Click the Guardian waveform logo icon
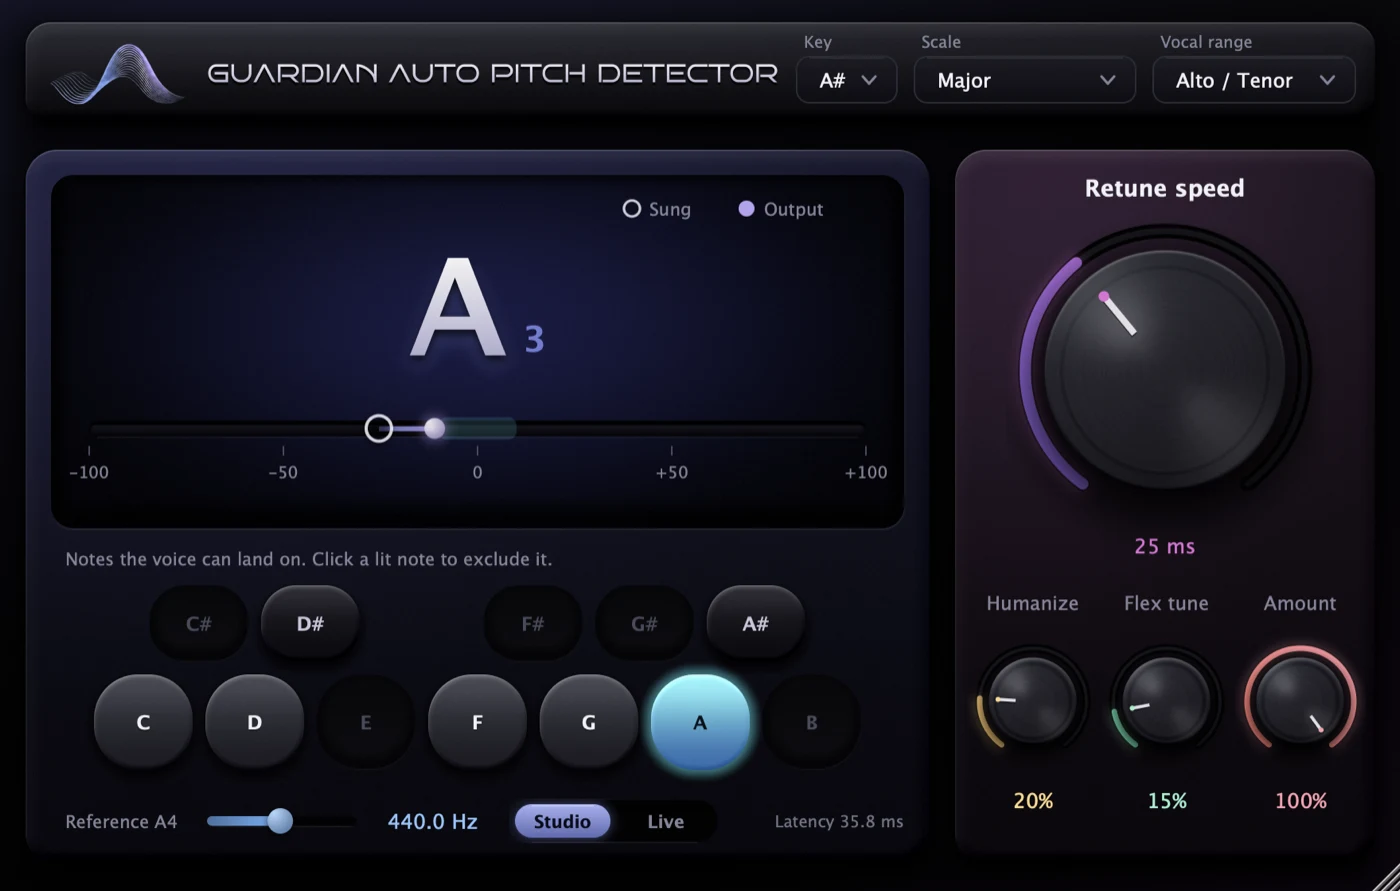This screenshot has width=1400, height=891. pos(118,73)
